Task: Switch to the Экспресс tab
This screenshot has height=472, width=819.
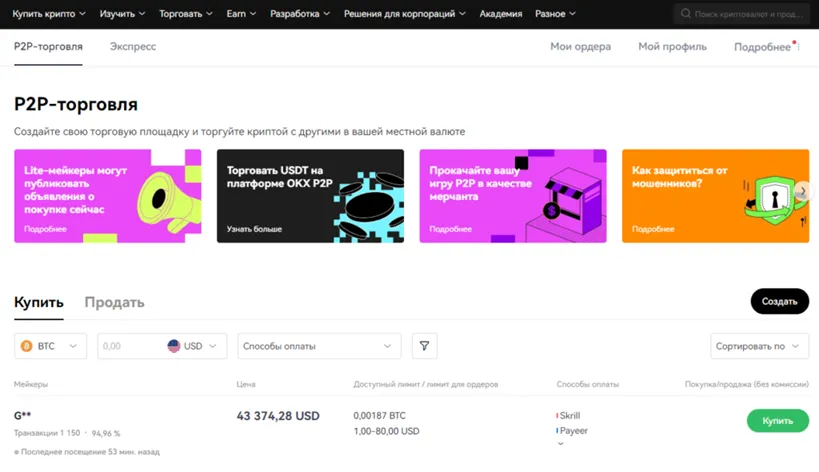Action: [133, 47]
